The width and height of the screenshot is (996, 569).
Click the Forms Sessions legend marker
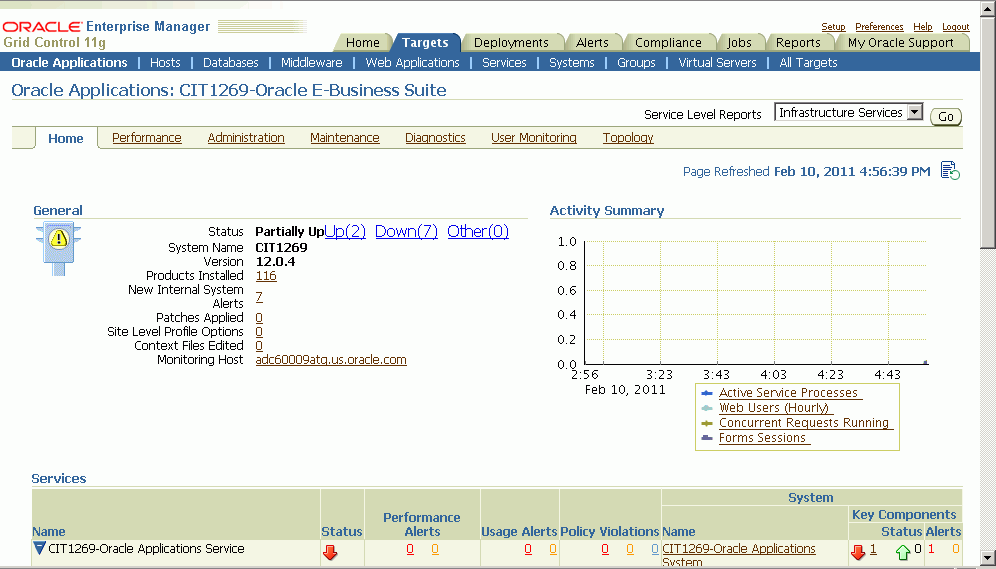(707, 438)
